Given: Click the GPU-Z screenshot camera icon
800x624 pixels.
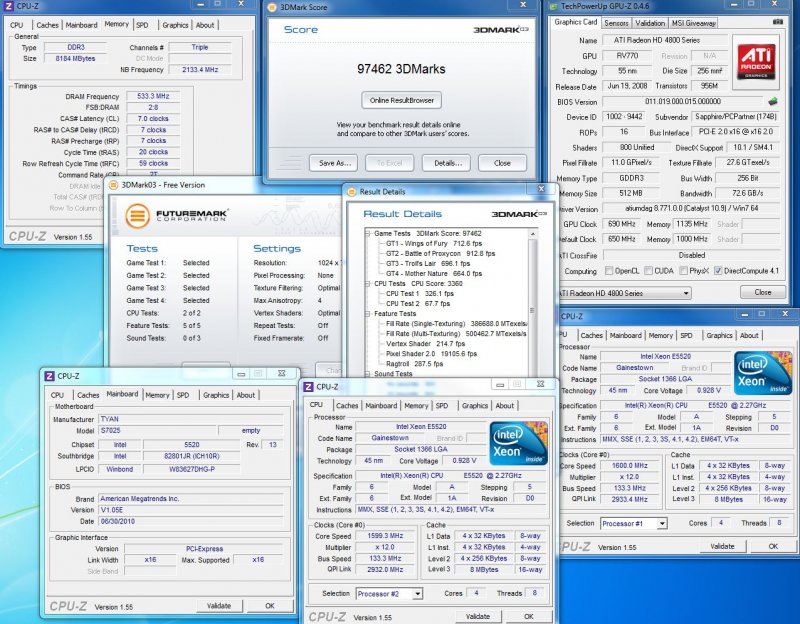Looking at the screenshot, I should point(778,22).
